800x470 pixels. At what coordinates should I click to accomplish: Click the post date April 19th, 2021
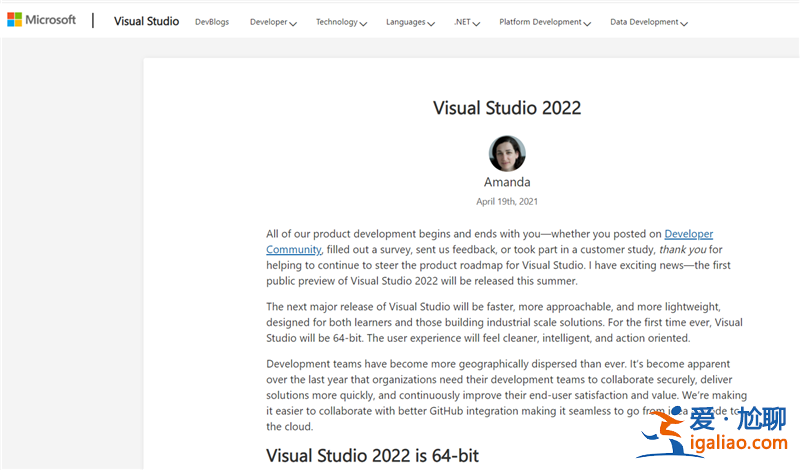[507, 202]
